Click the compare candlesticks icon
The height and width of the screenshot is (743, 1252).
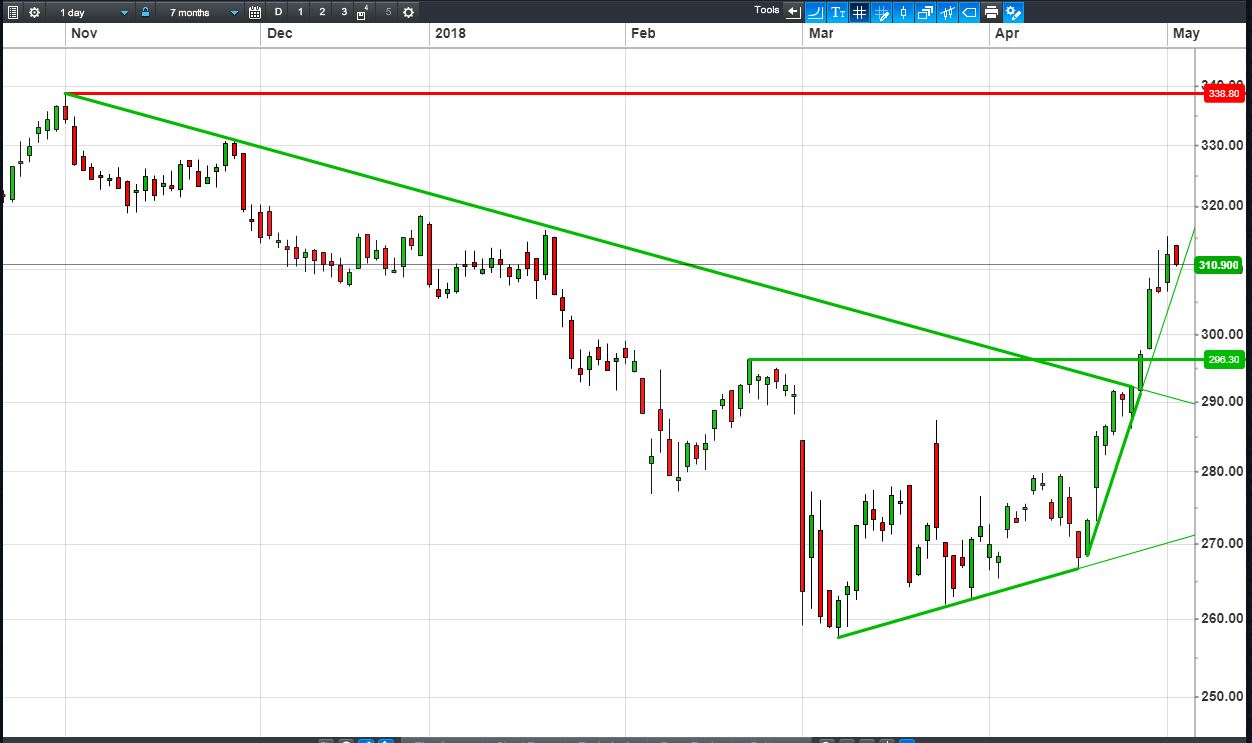(x=947, y=12)
